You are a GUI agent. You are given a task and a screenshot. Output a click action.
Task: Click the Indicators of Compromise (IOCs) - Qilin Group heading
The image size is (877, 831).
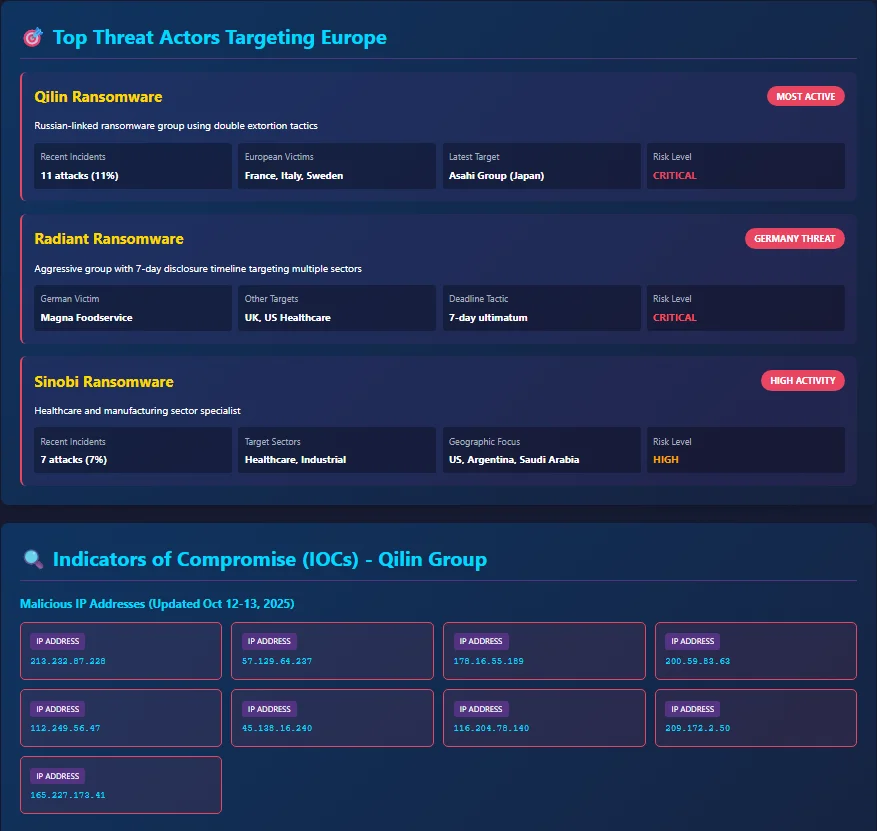270,559
